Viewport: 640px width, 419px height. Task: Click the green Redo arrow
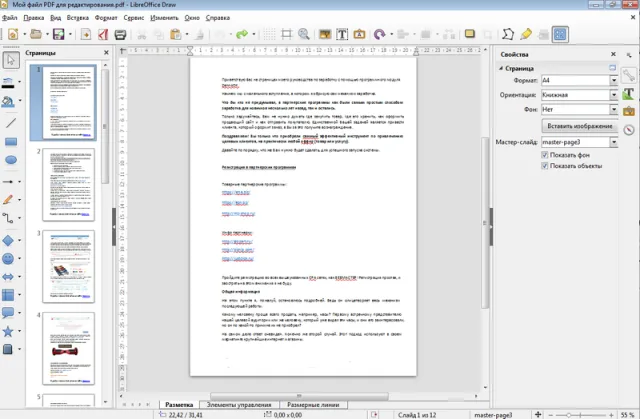pyautogui.click(x=242, y=34)
